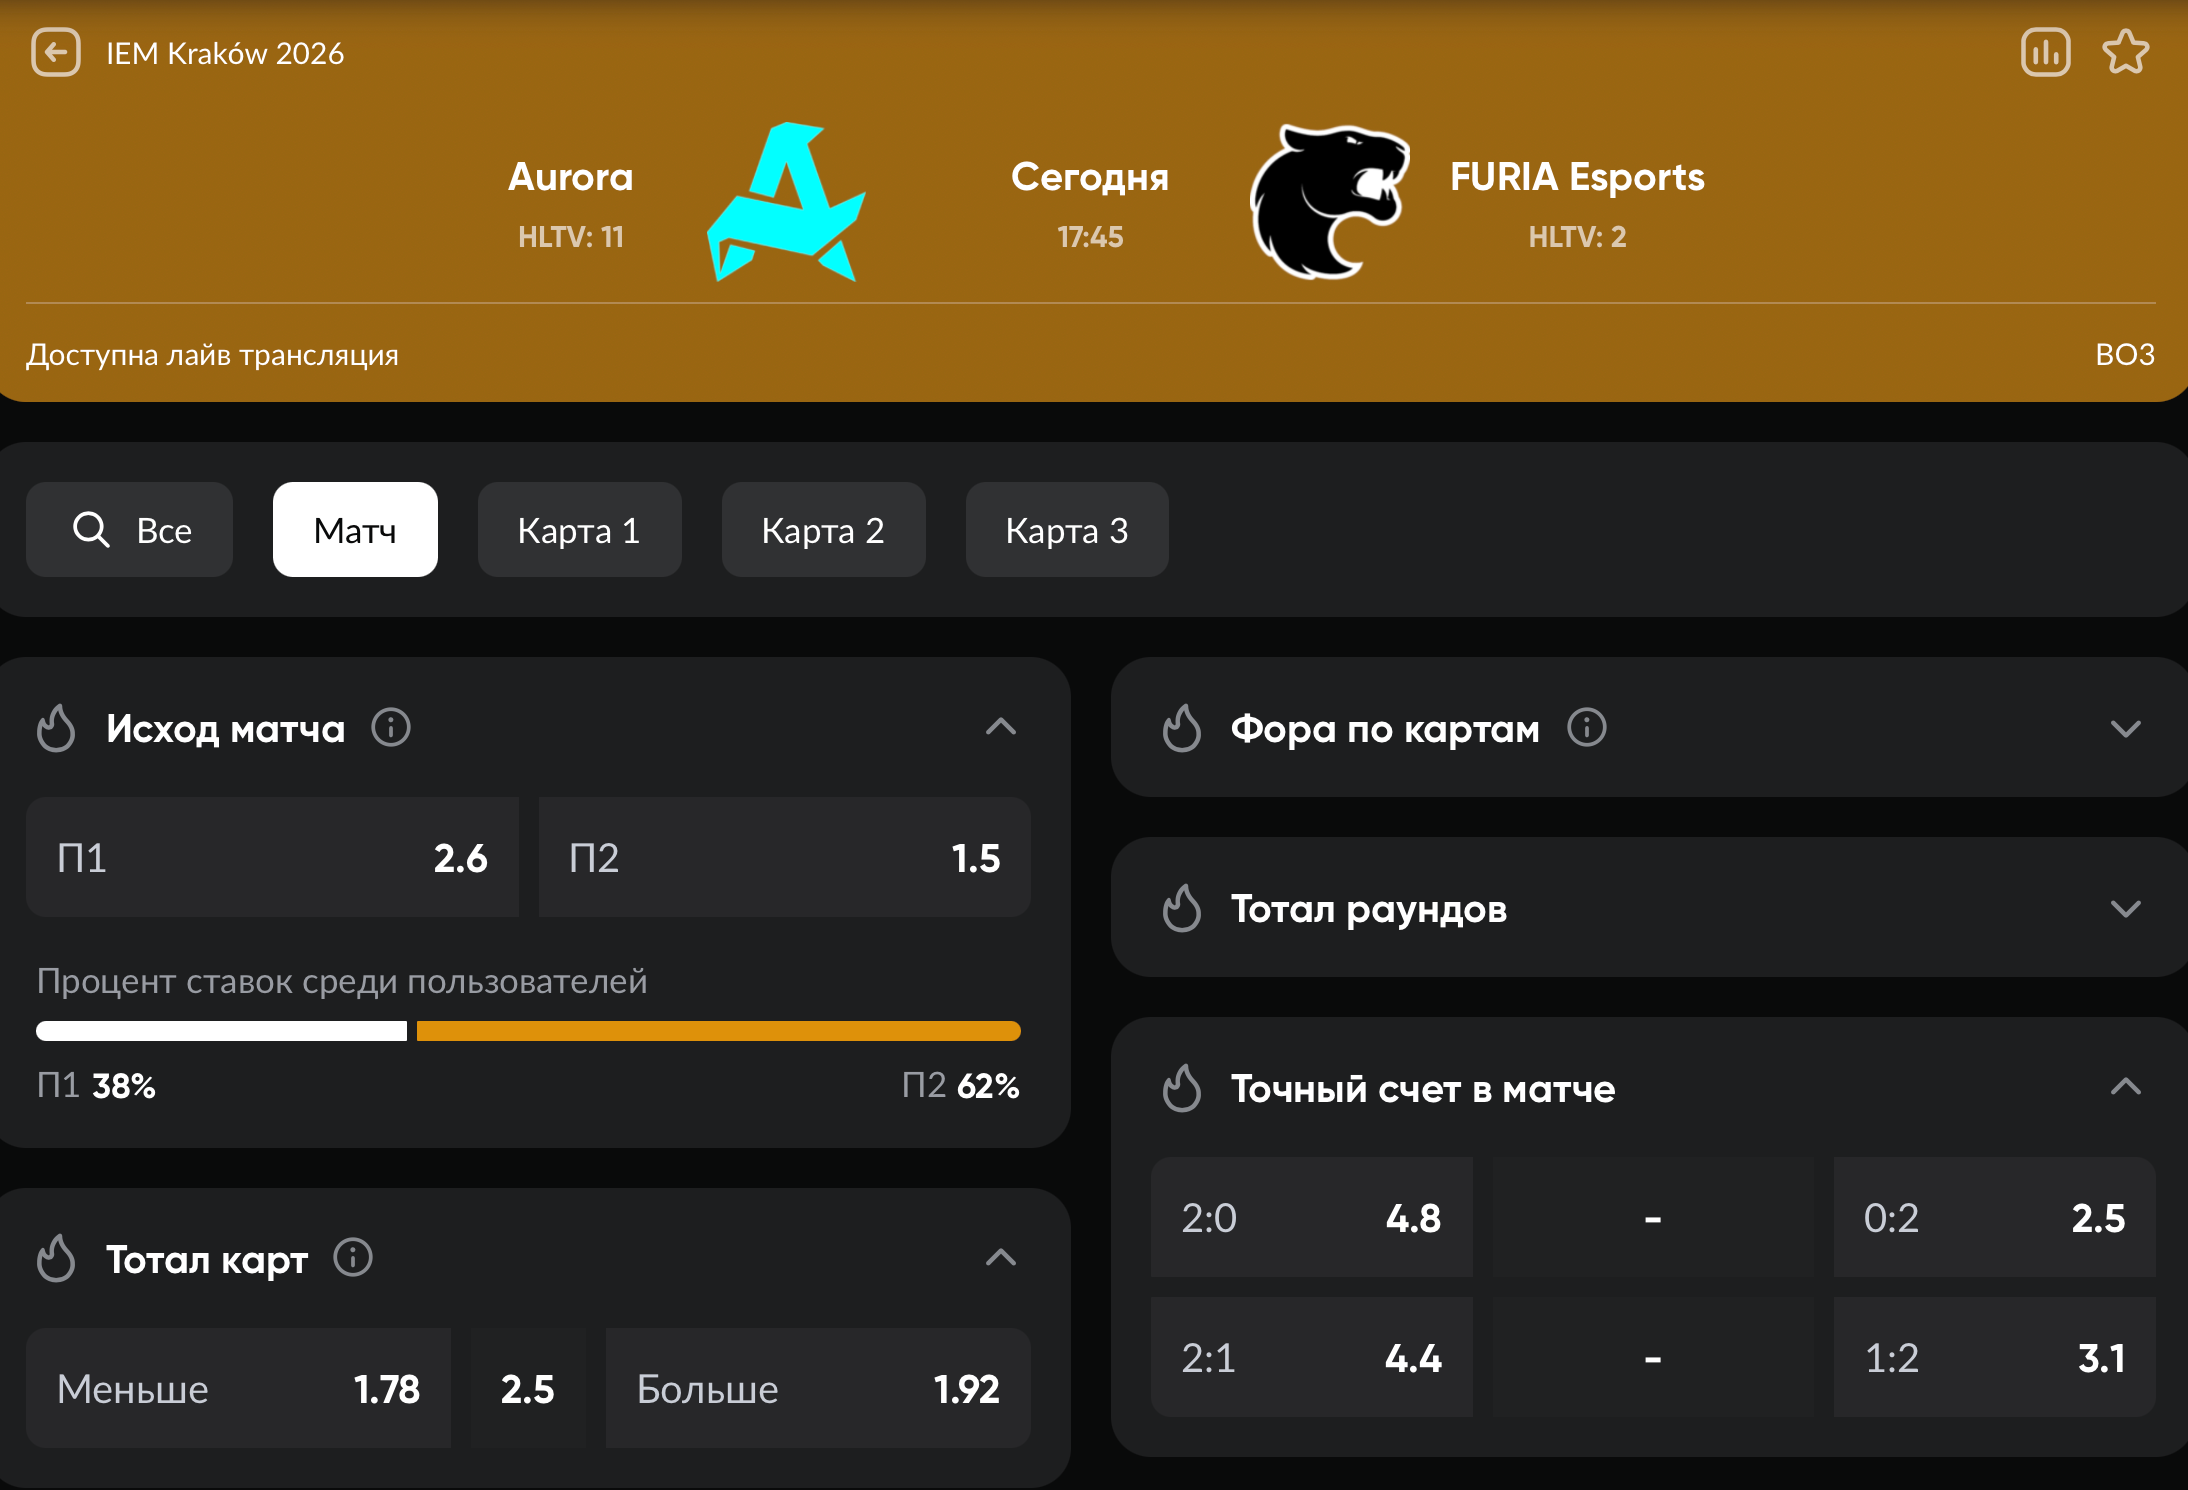2188x1490 pixels.
Task: Collapse the Точный счет в матче section
Action: pyautogui.click(x=2125, y=1087)
